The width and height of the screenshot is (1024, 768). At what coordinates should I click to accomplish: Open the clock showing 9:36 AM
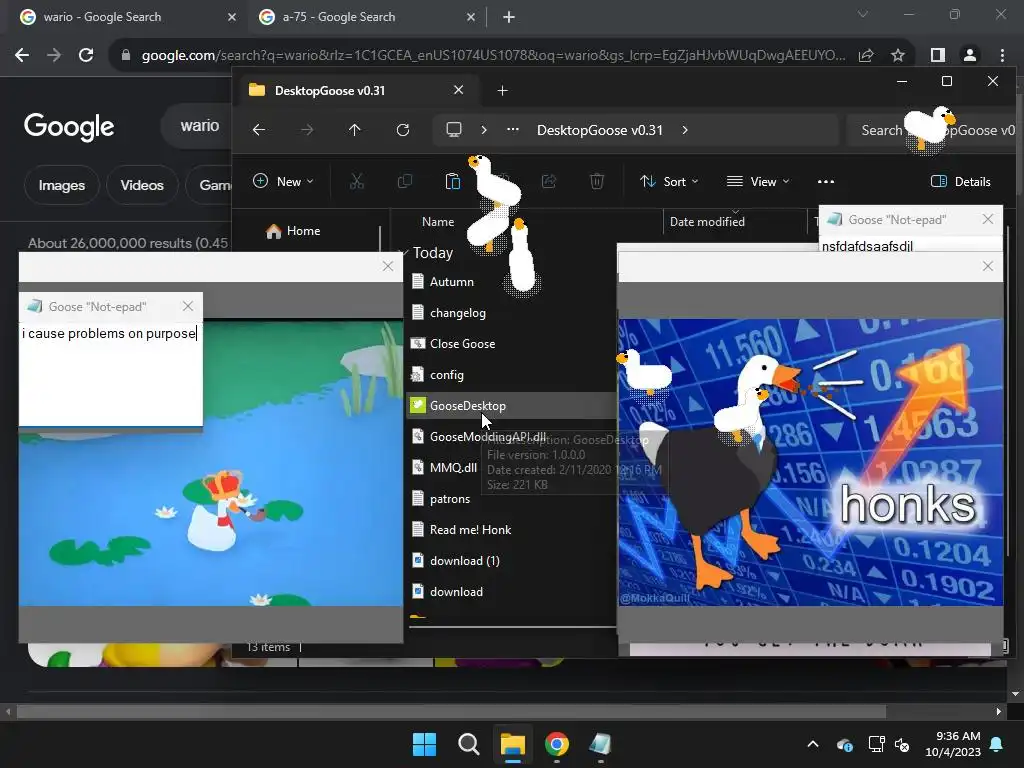(953, 744)
